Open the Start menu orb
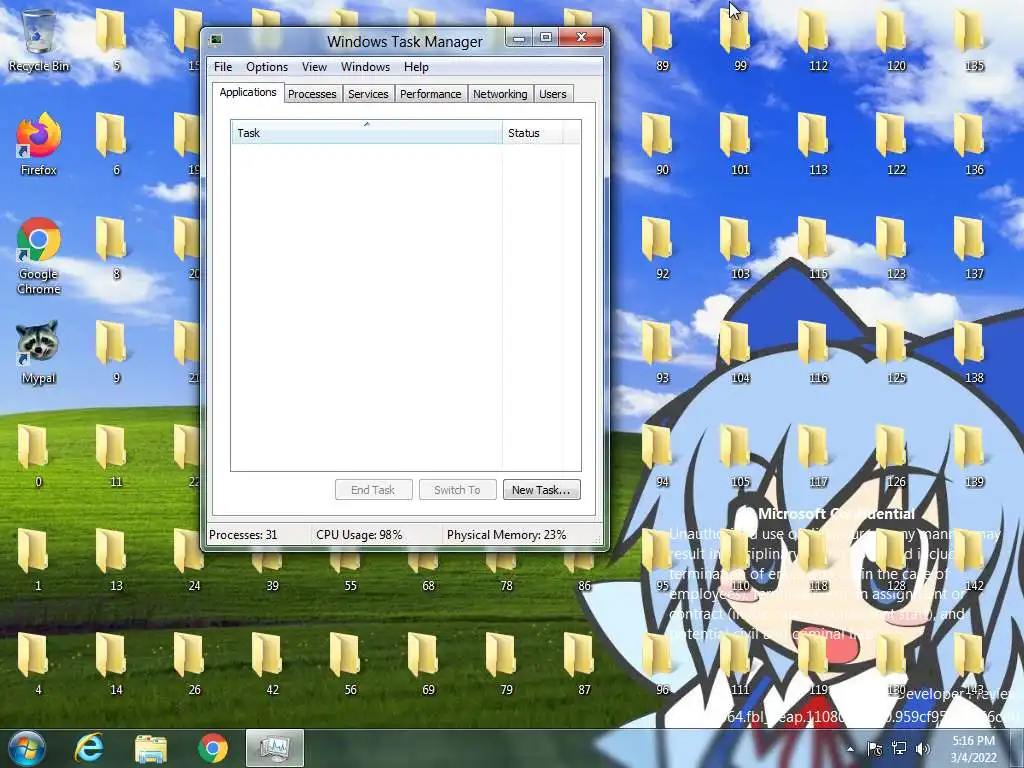 click(x=27, y=748)
